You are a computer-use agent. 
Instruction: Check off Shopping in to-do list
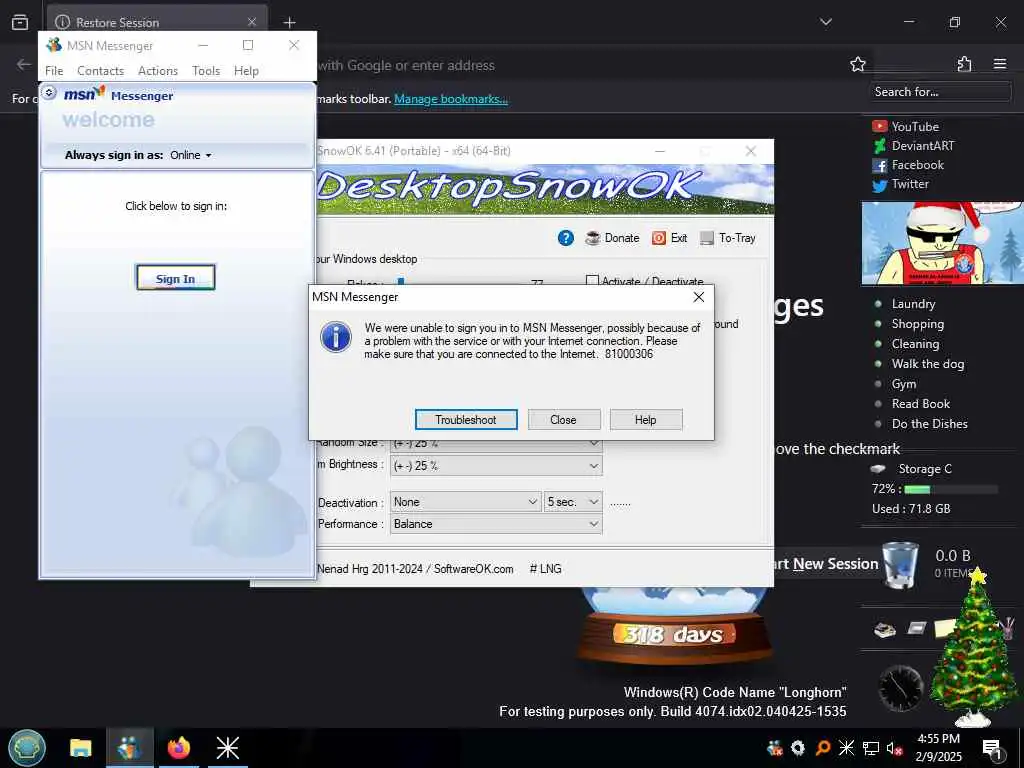pyautogui.click(x=878, y=324)
